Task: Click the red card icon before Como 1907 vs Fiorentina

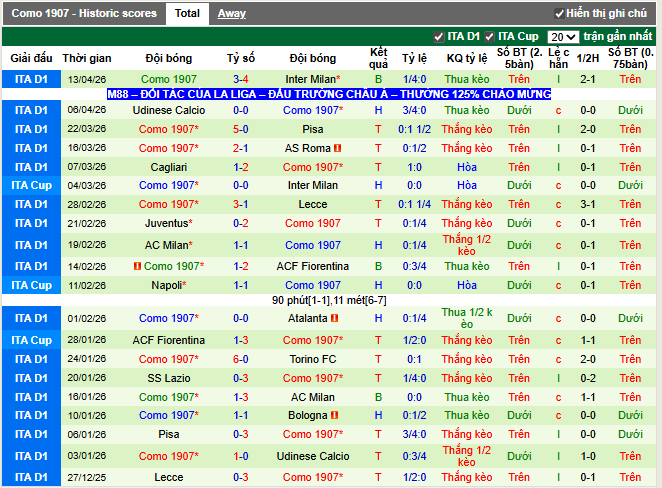Action: (x=137, y=266)
